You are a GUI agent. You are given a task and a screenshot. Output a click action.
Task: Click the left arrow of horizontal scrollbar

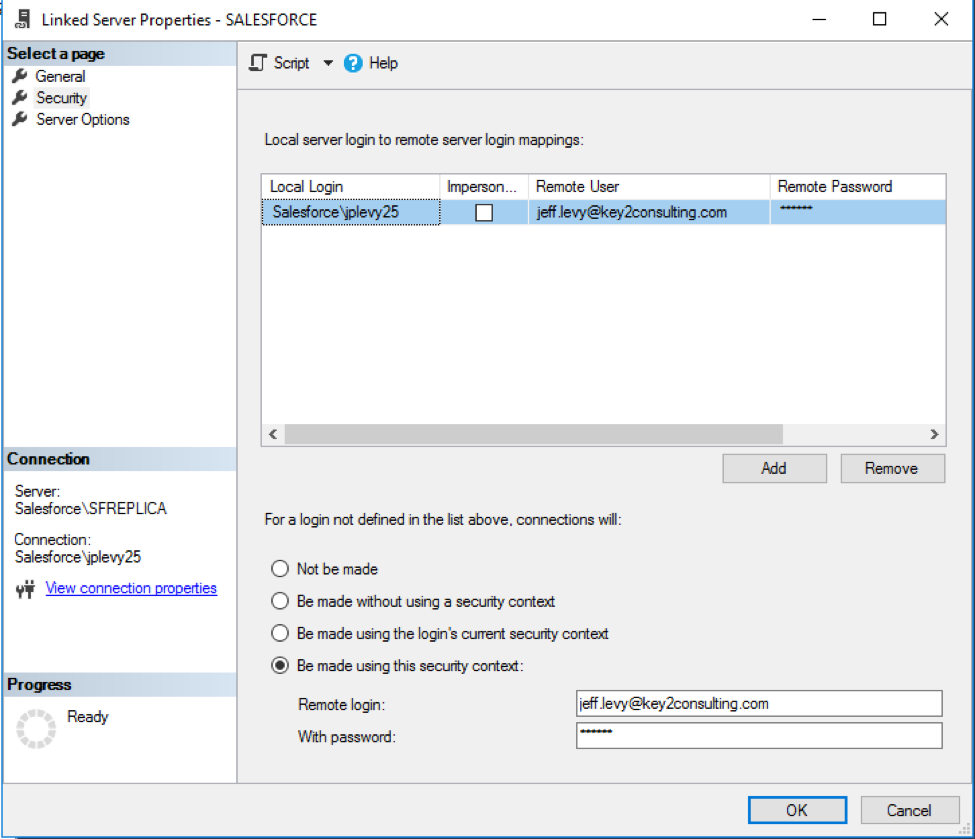(273, 434)
